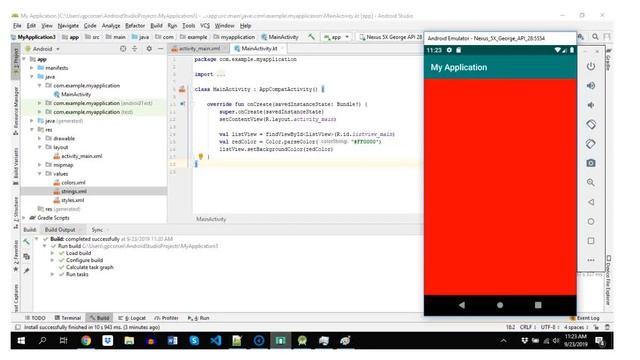
Task: Open the TODO tool window
Action: click(x=36, y=318)
